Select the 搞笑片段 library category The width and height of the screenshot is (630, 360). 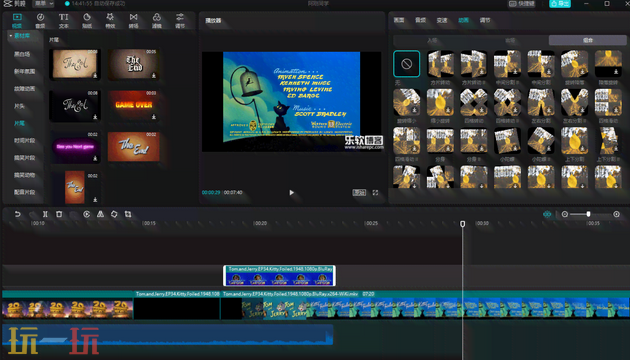click(25, 158)
